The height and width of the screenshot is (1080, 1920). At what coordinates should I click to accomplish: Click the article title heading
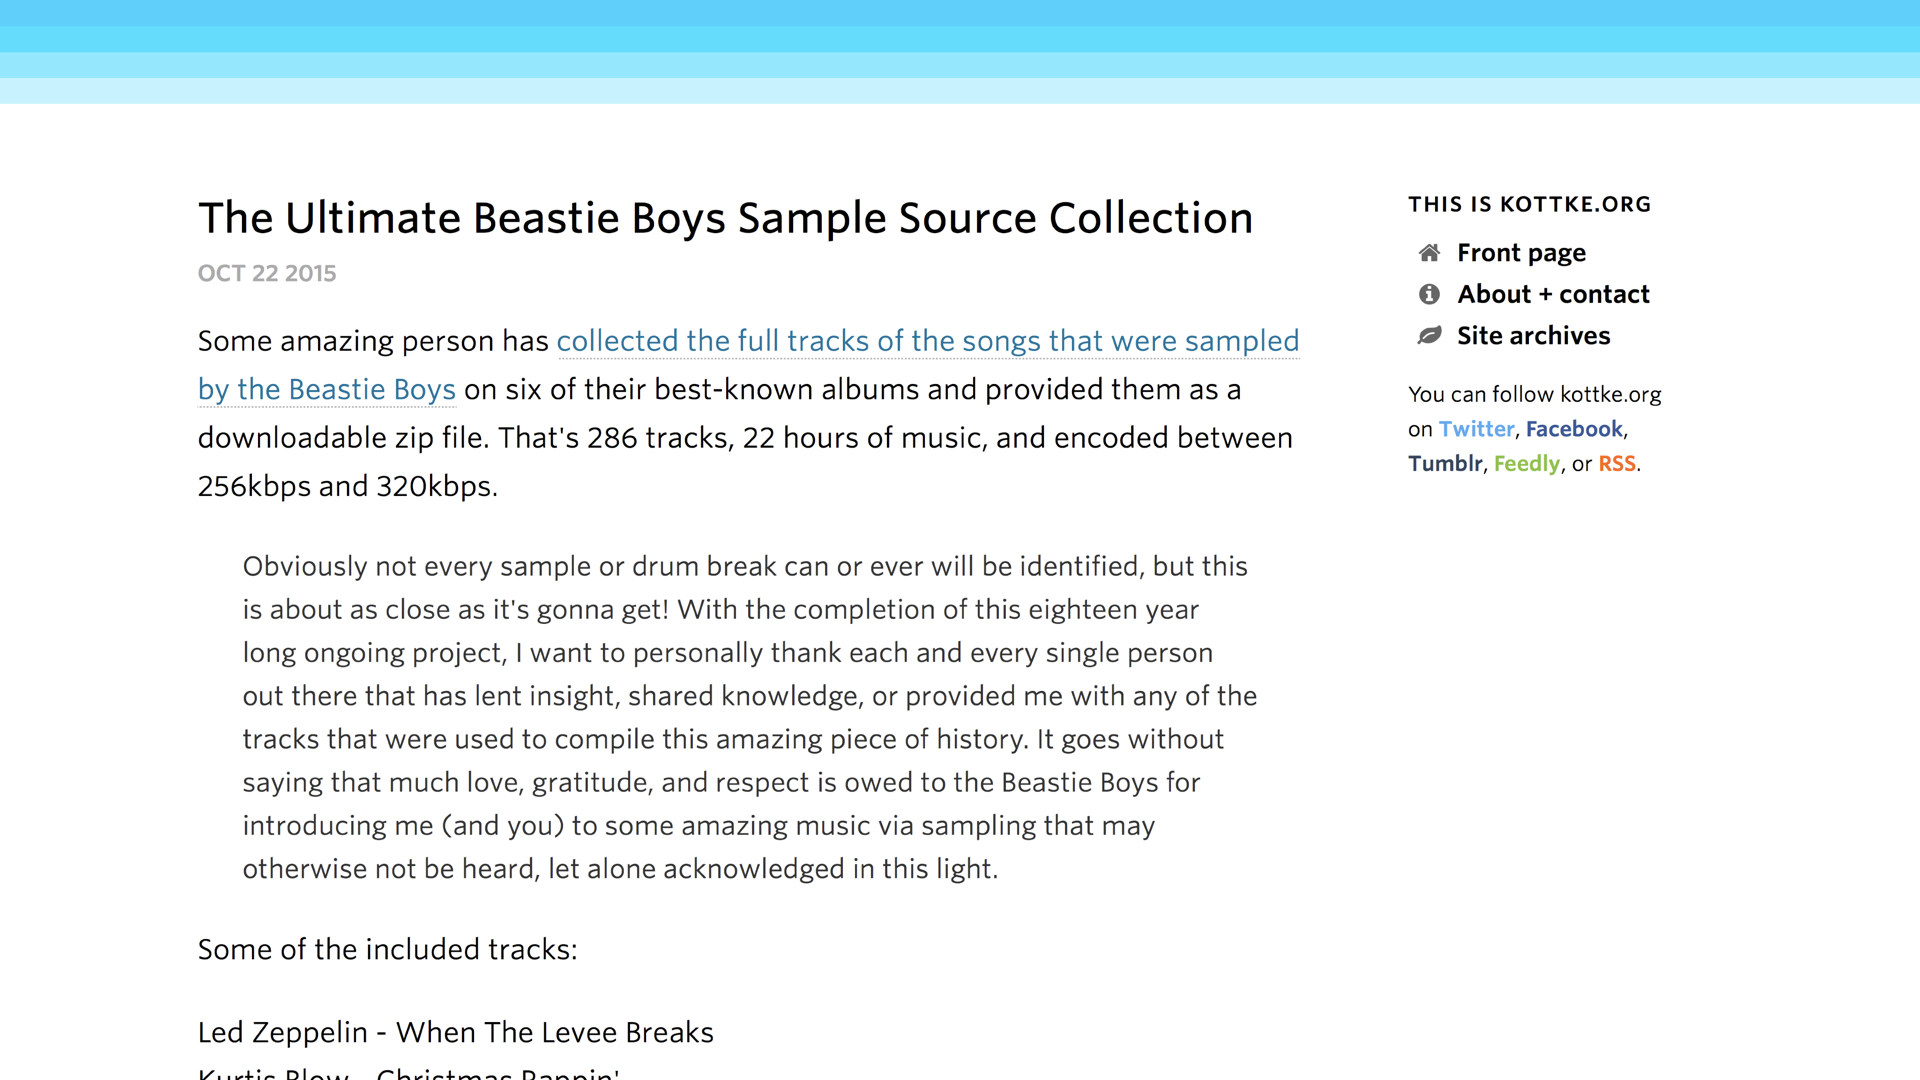(725, 218)
